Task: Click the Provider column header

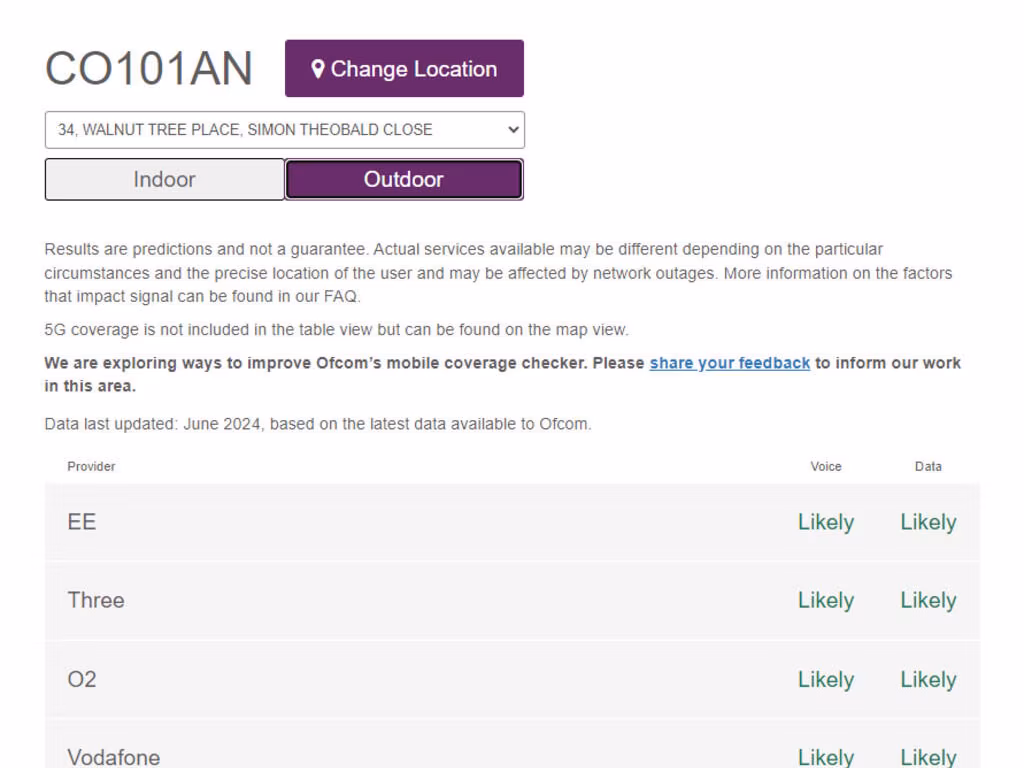Action: click(x=91, y=467)
